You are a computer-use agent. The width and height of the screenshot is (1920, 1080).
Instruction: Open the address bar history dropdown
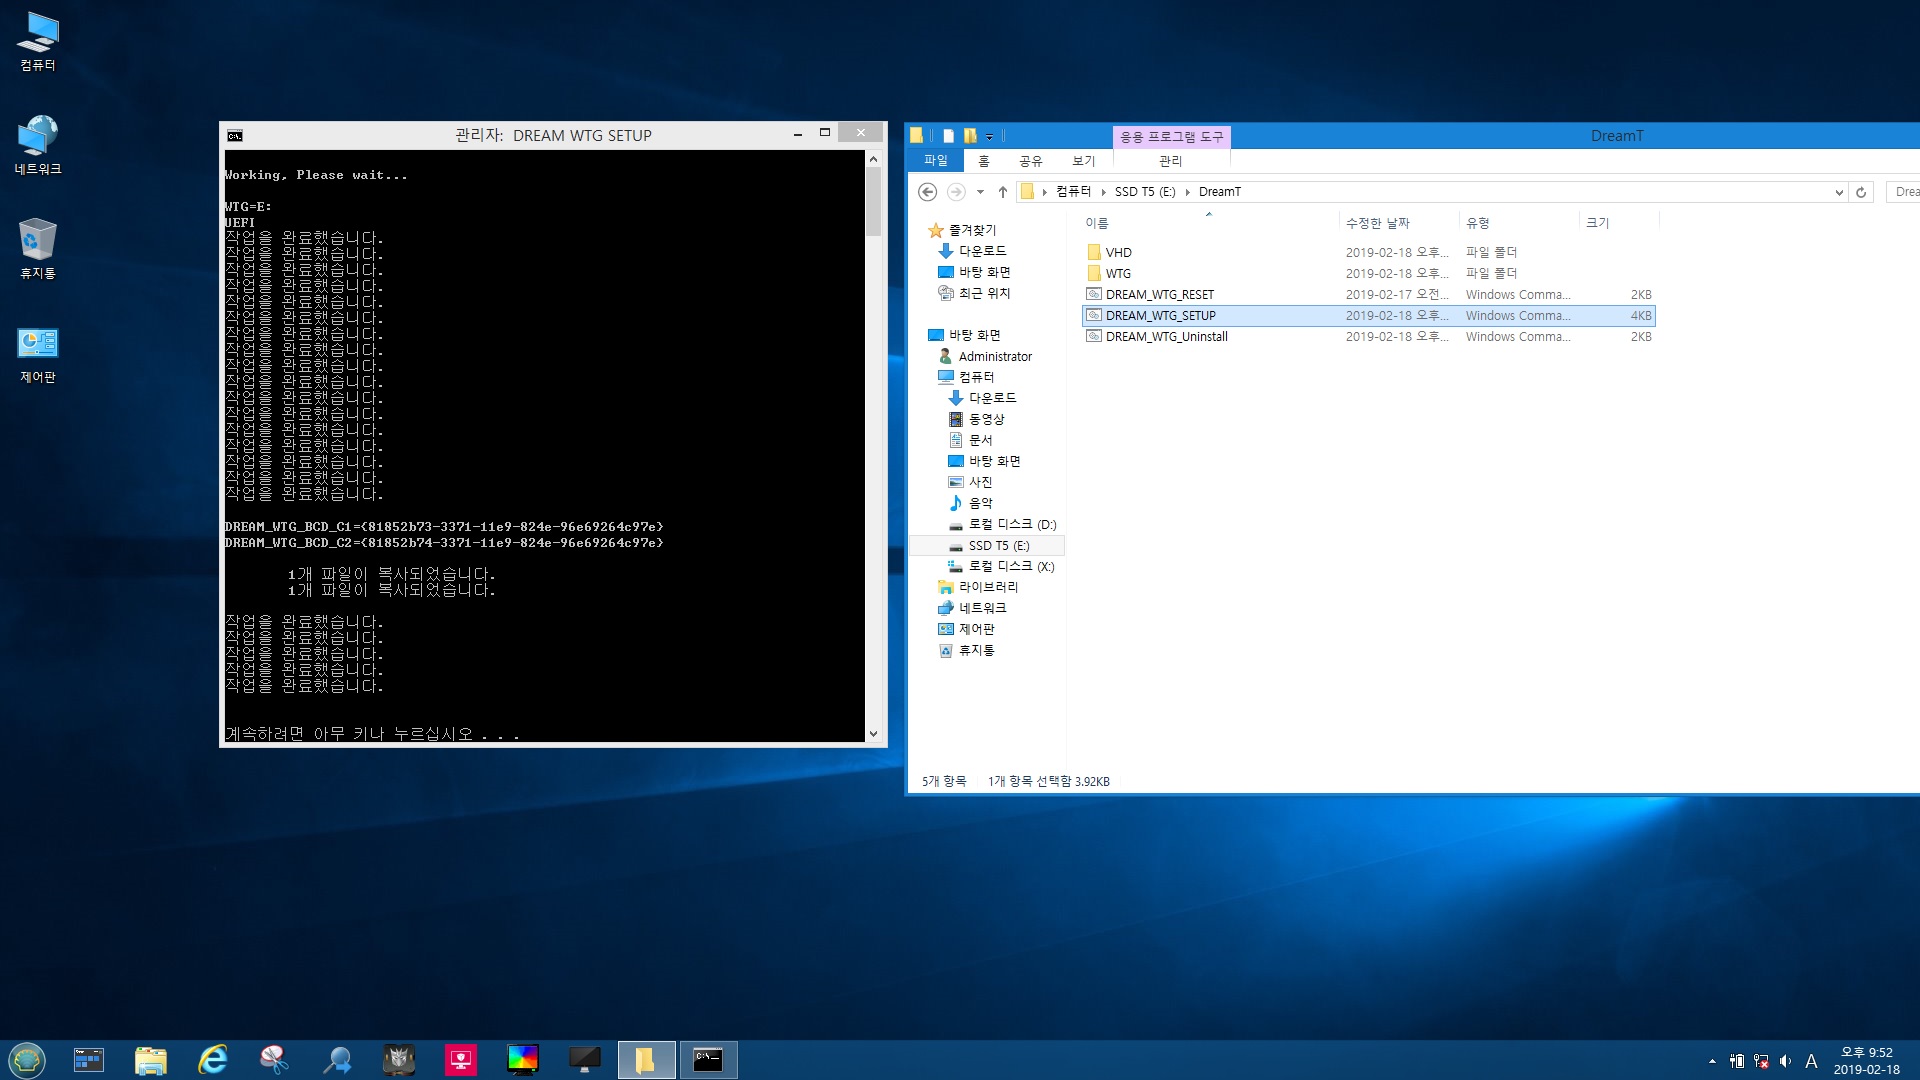[x=1838, y=192]
